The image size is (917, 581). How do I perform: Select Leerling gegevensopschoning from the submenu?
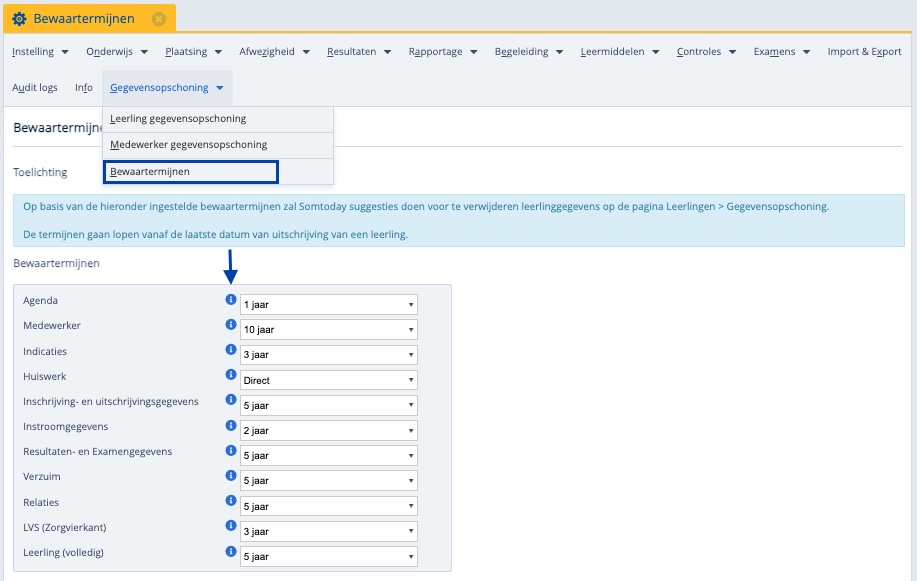coord(178,119)
